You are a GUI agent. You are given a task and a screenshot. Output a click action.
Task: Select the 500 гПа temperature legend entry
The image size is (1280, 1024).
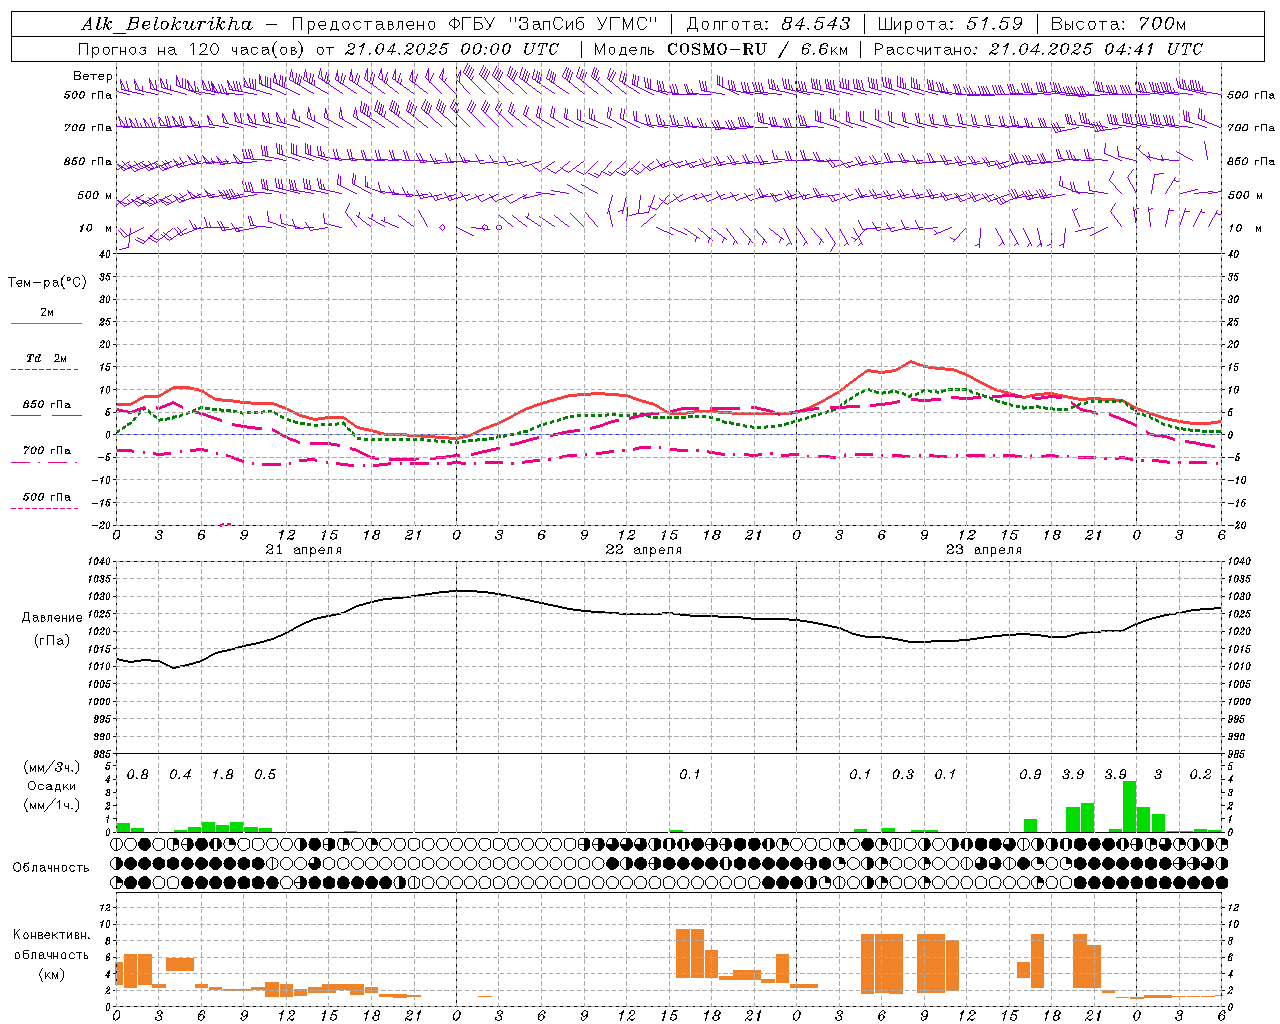46,497
